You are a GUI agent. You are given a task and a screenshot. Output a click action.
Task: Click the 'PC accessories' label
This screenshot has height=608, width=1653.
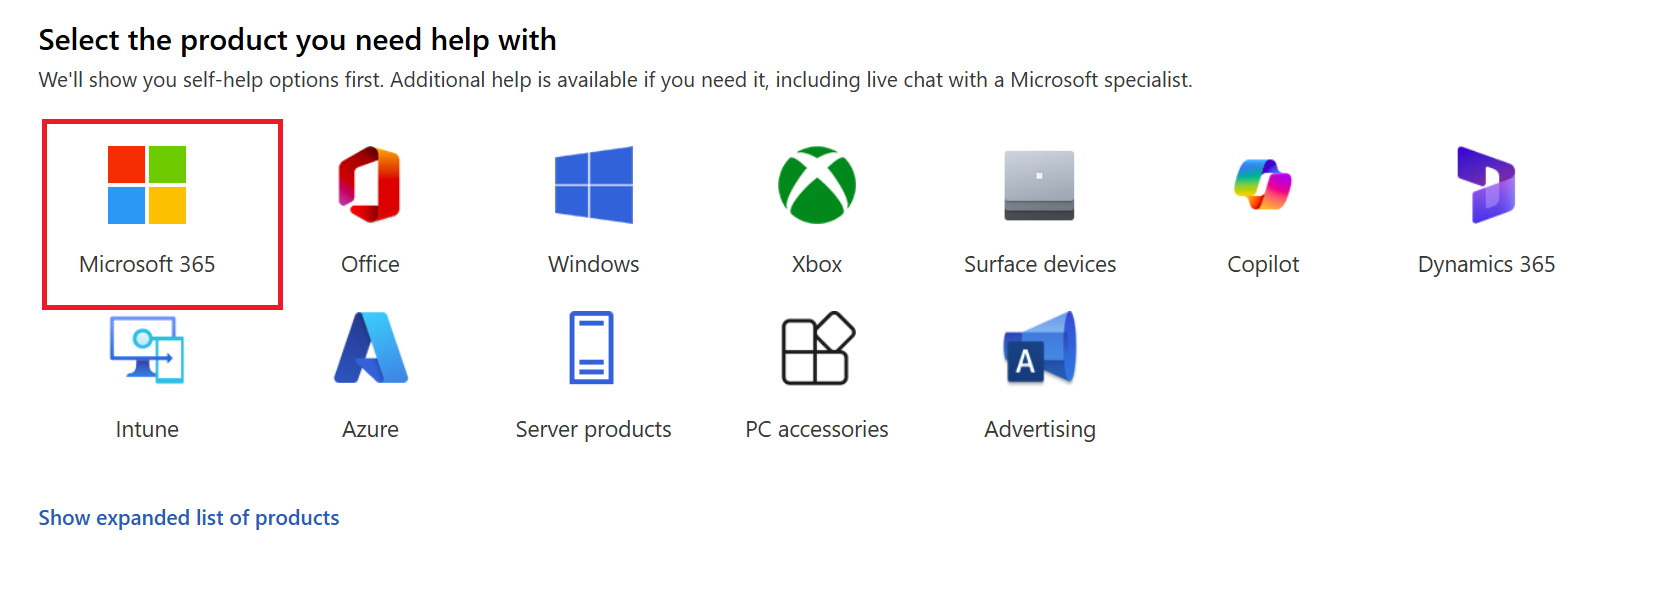817,429
